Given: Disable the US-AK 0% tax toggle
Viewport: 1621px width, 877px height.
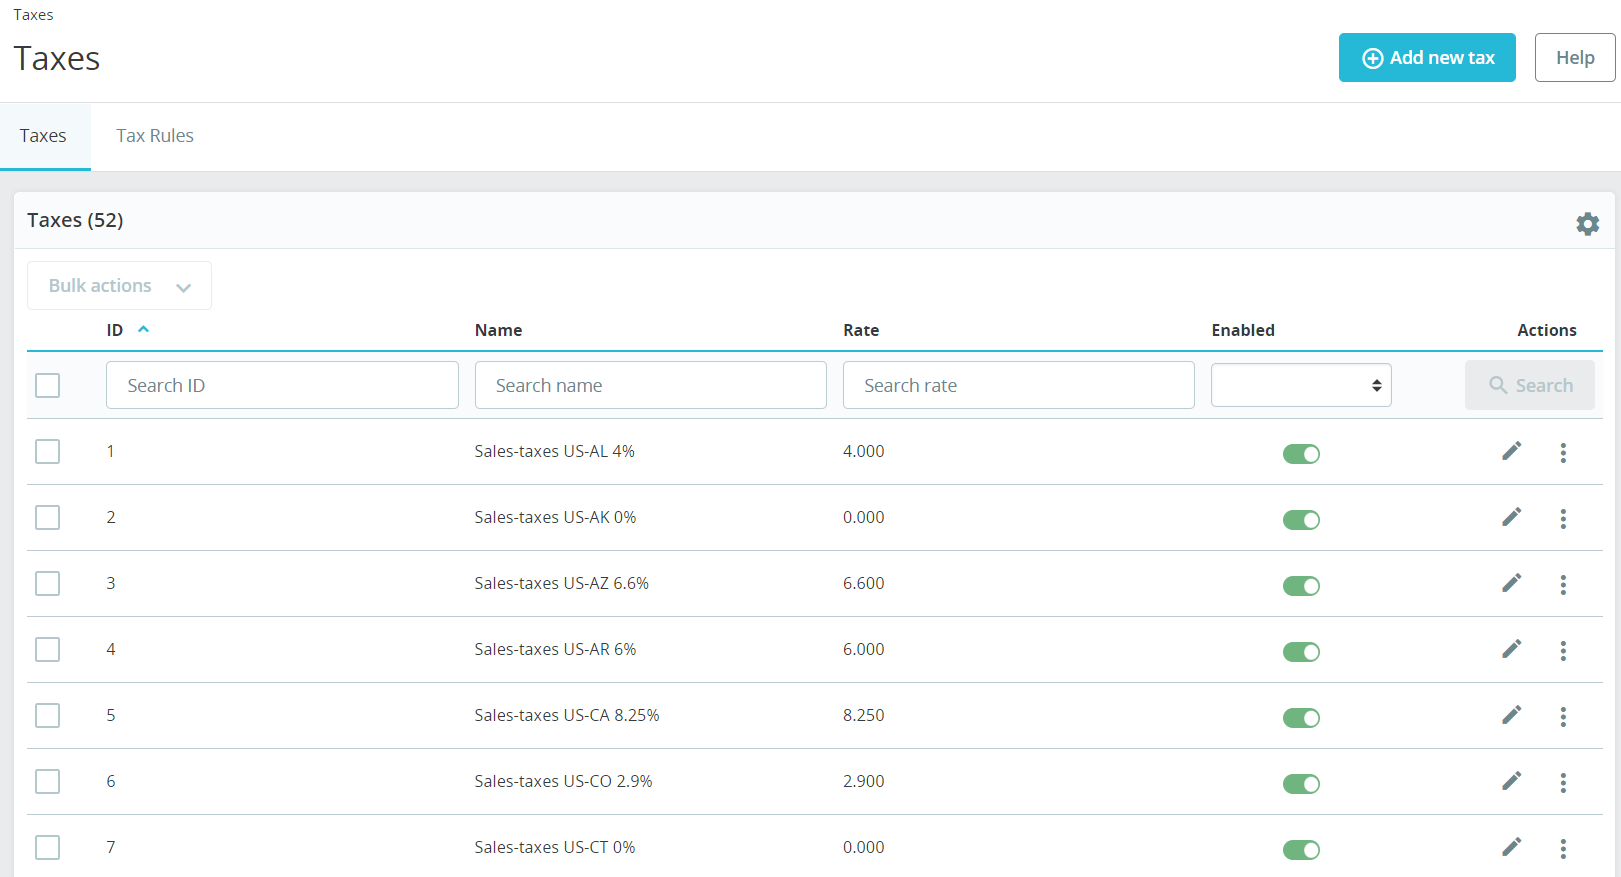Looking at the screenshot, I should [x=1301, y=520].
